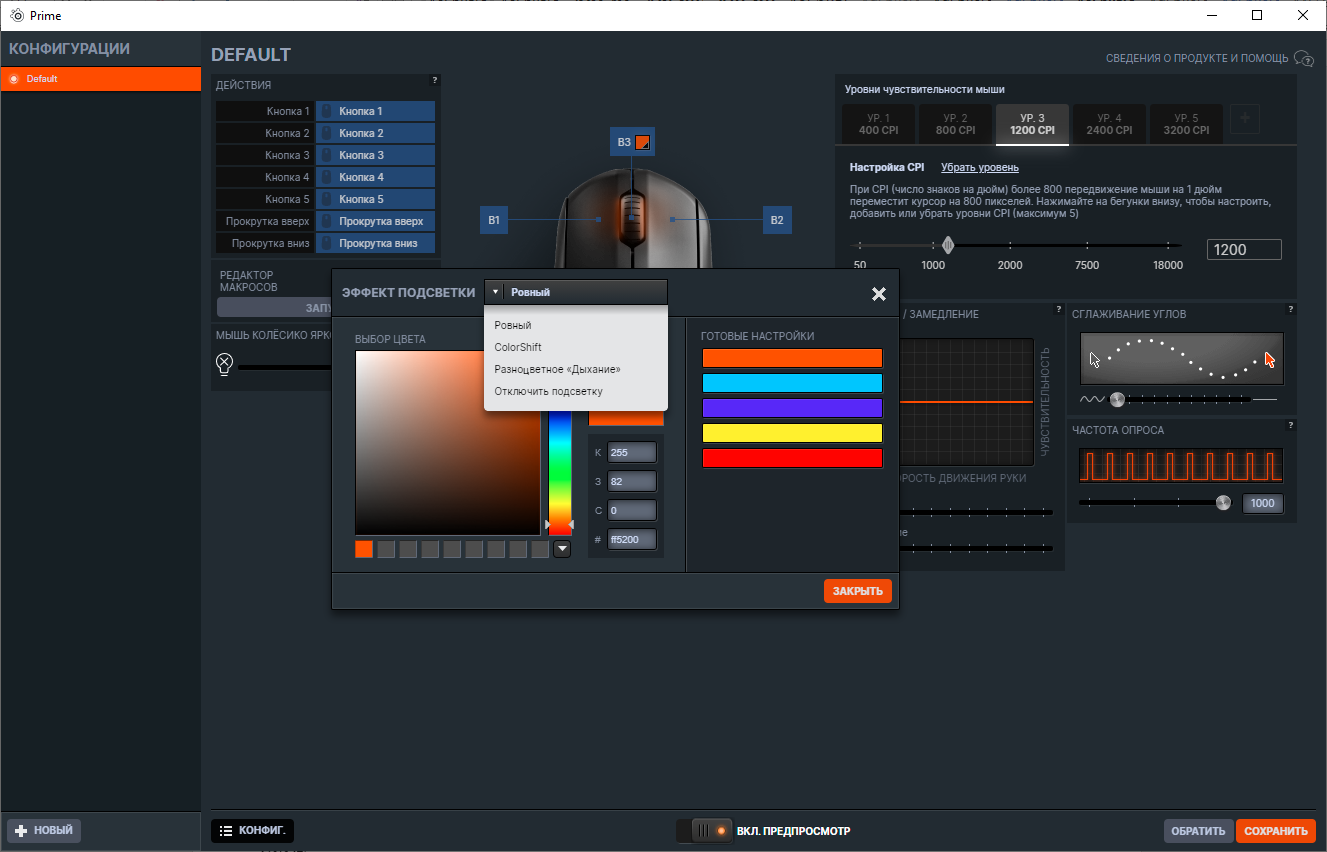
Task: Open the lighting effect dropdown arrow
Action: 495,292
